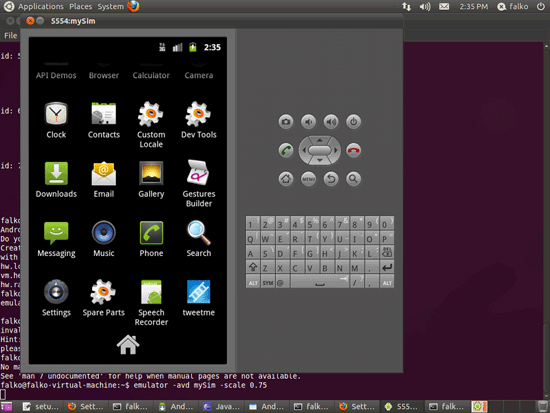Screen dimensions: 550x413
Task: Open the mail envelope indicator
Action: [x=444, y=6]
